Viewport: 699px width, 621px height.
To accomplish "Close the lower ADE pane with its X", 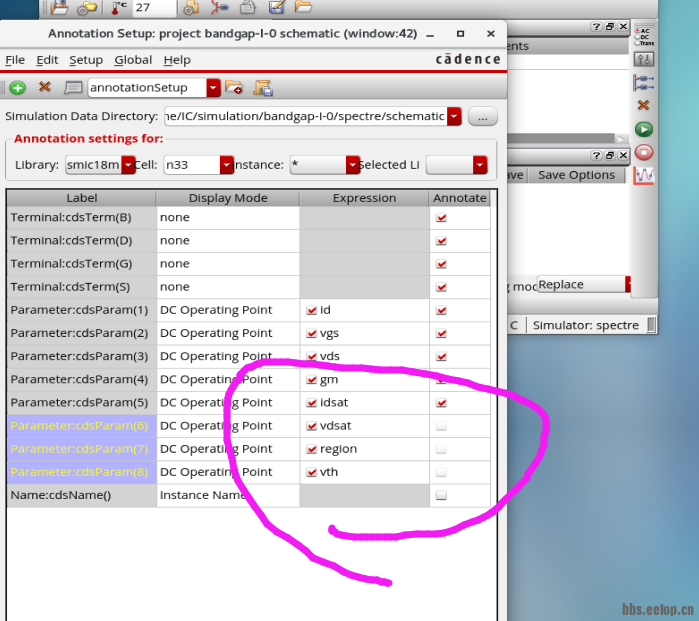I will tap(623, 156).
